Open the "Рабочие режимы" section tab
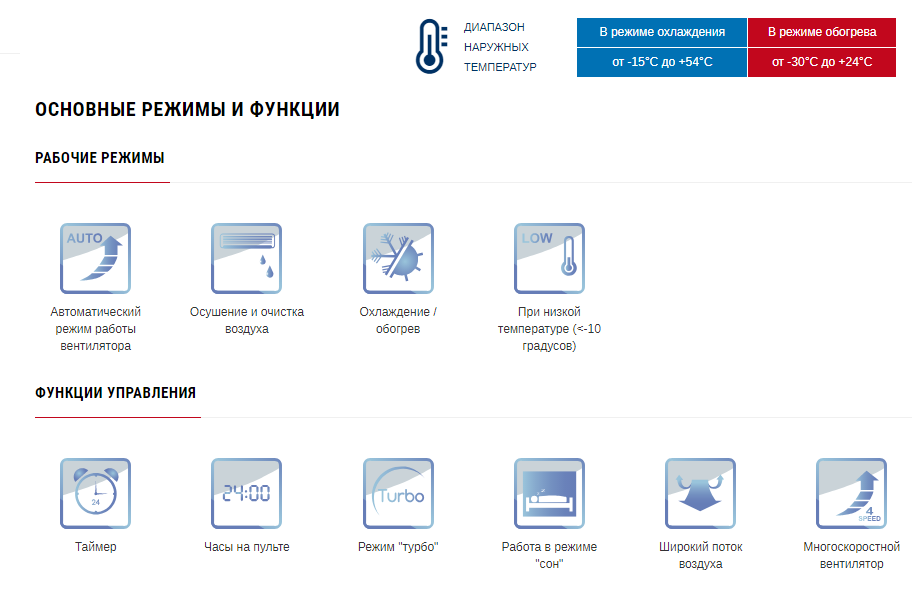This screenshot has width=912, height=590. point(100,158)
